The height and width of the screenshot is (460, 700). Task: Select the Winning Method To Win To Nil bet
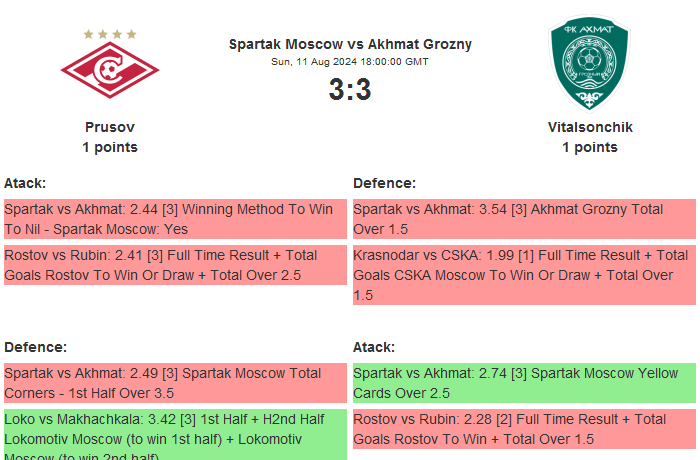click(x=175, y=219)
